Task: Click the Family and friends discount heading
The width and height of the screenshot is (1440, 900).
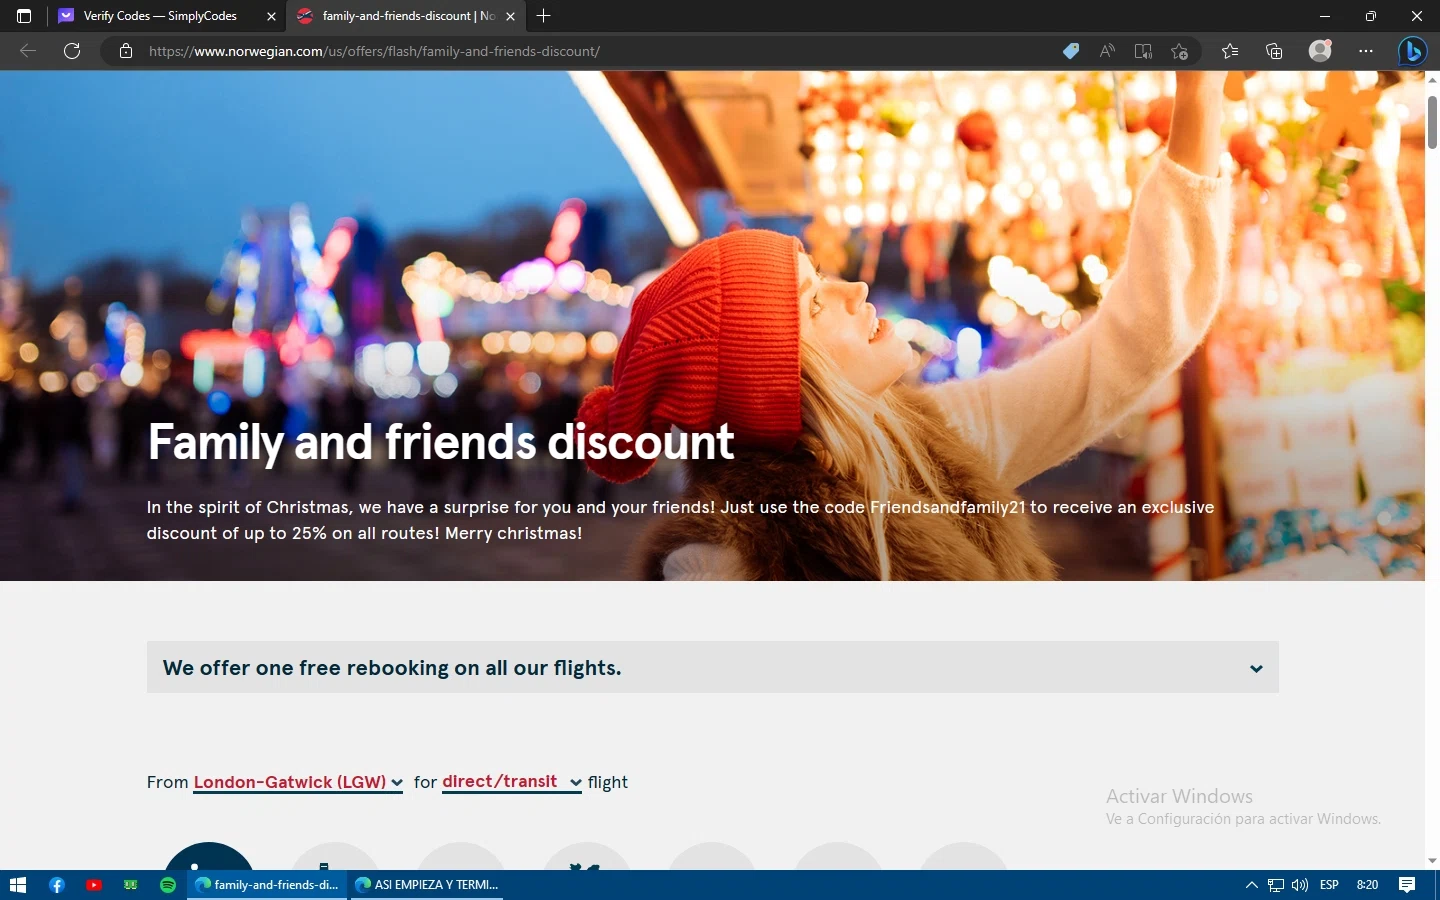Action: (x=441, y=442)
